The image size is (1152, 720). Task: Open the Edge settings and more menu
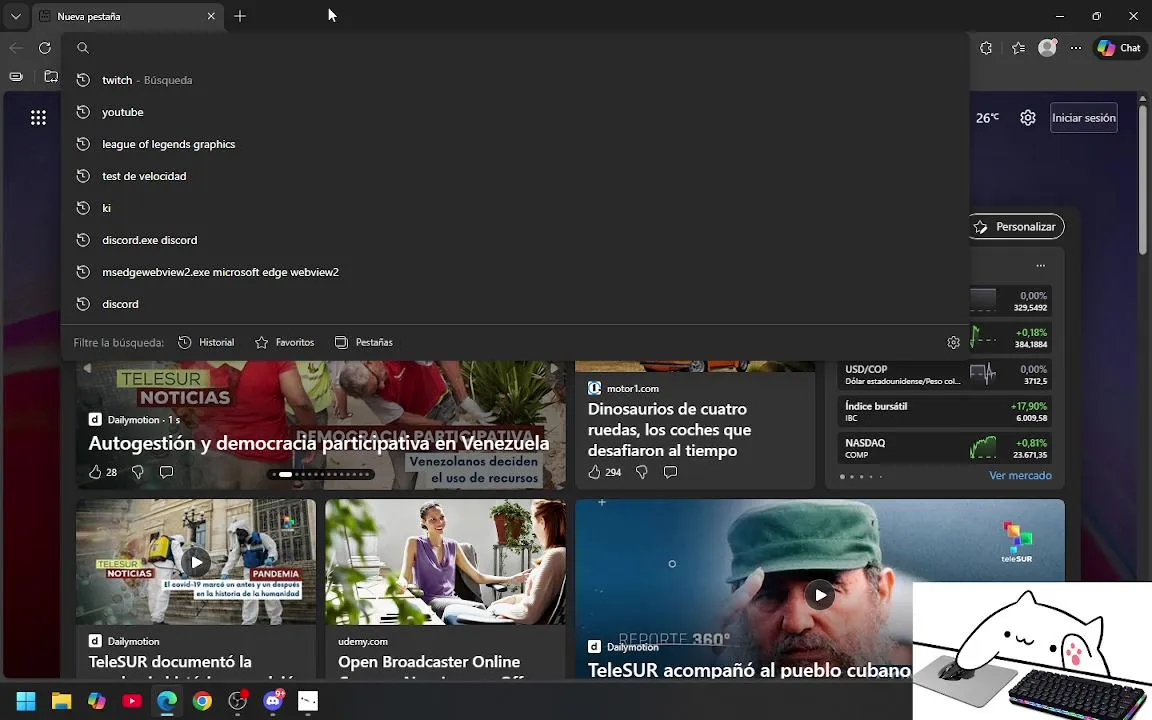tap(1076, 48)
